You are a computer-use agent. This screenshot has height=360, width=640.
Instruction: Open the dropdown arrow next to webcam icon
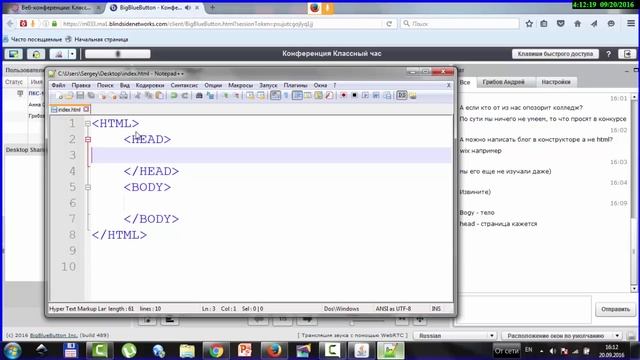coord(72,54)
